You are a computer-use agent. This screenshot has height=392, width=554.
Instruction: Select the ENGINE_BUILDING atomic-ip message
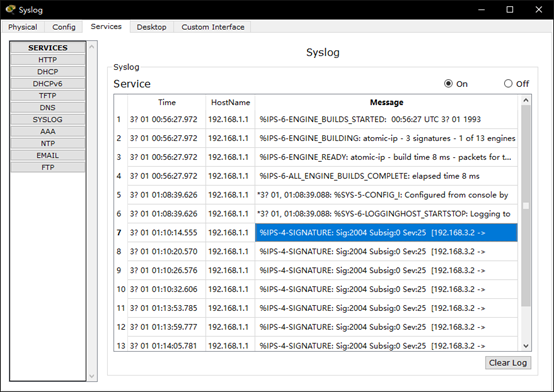(386, 138)
